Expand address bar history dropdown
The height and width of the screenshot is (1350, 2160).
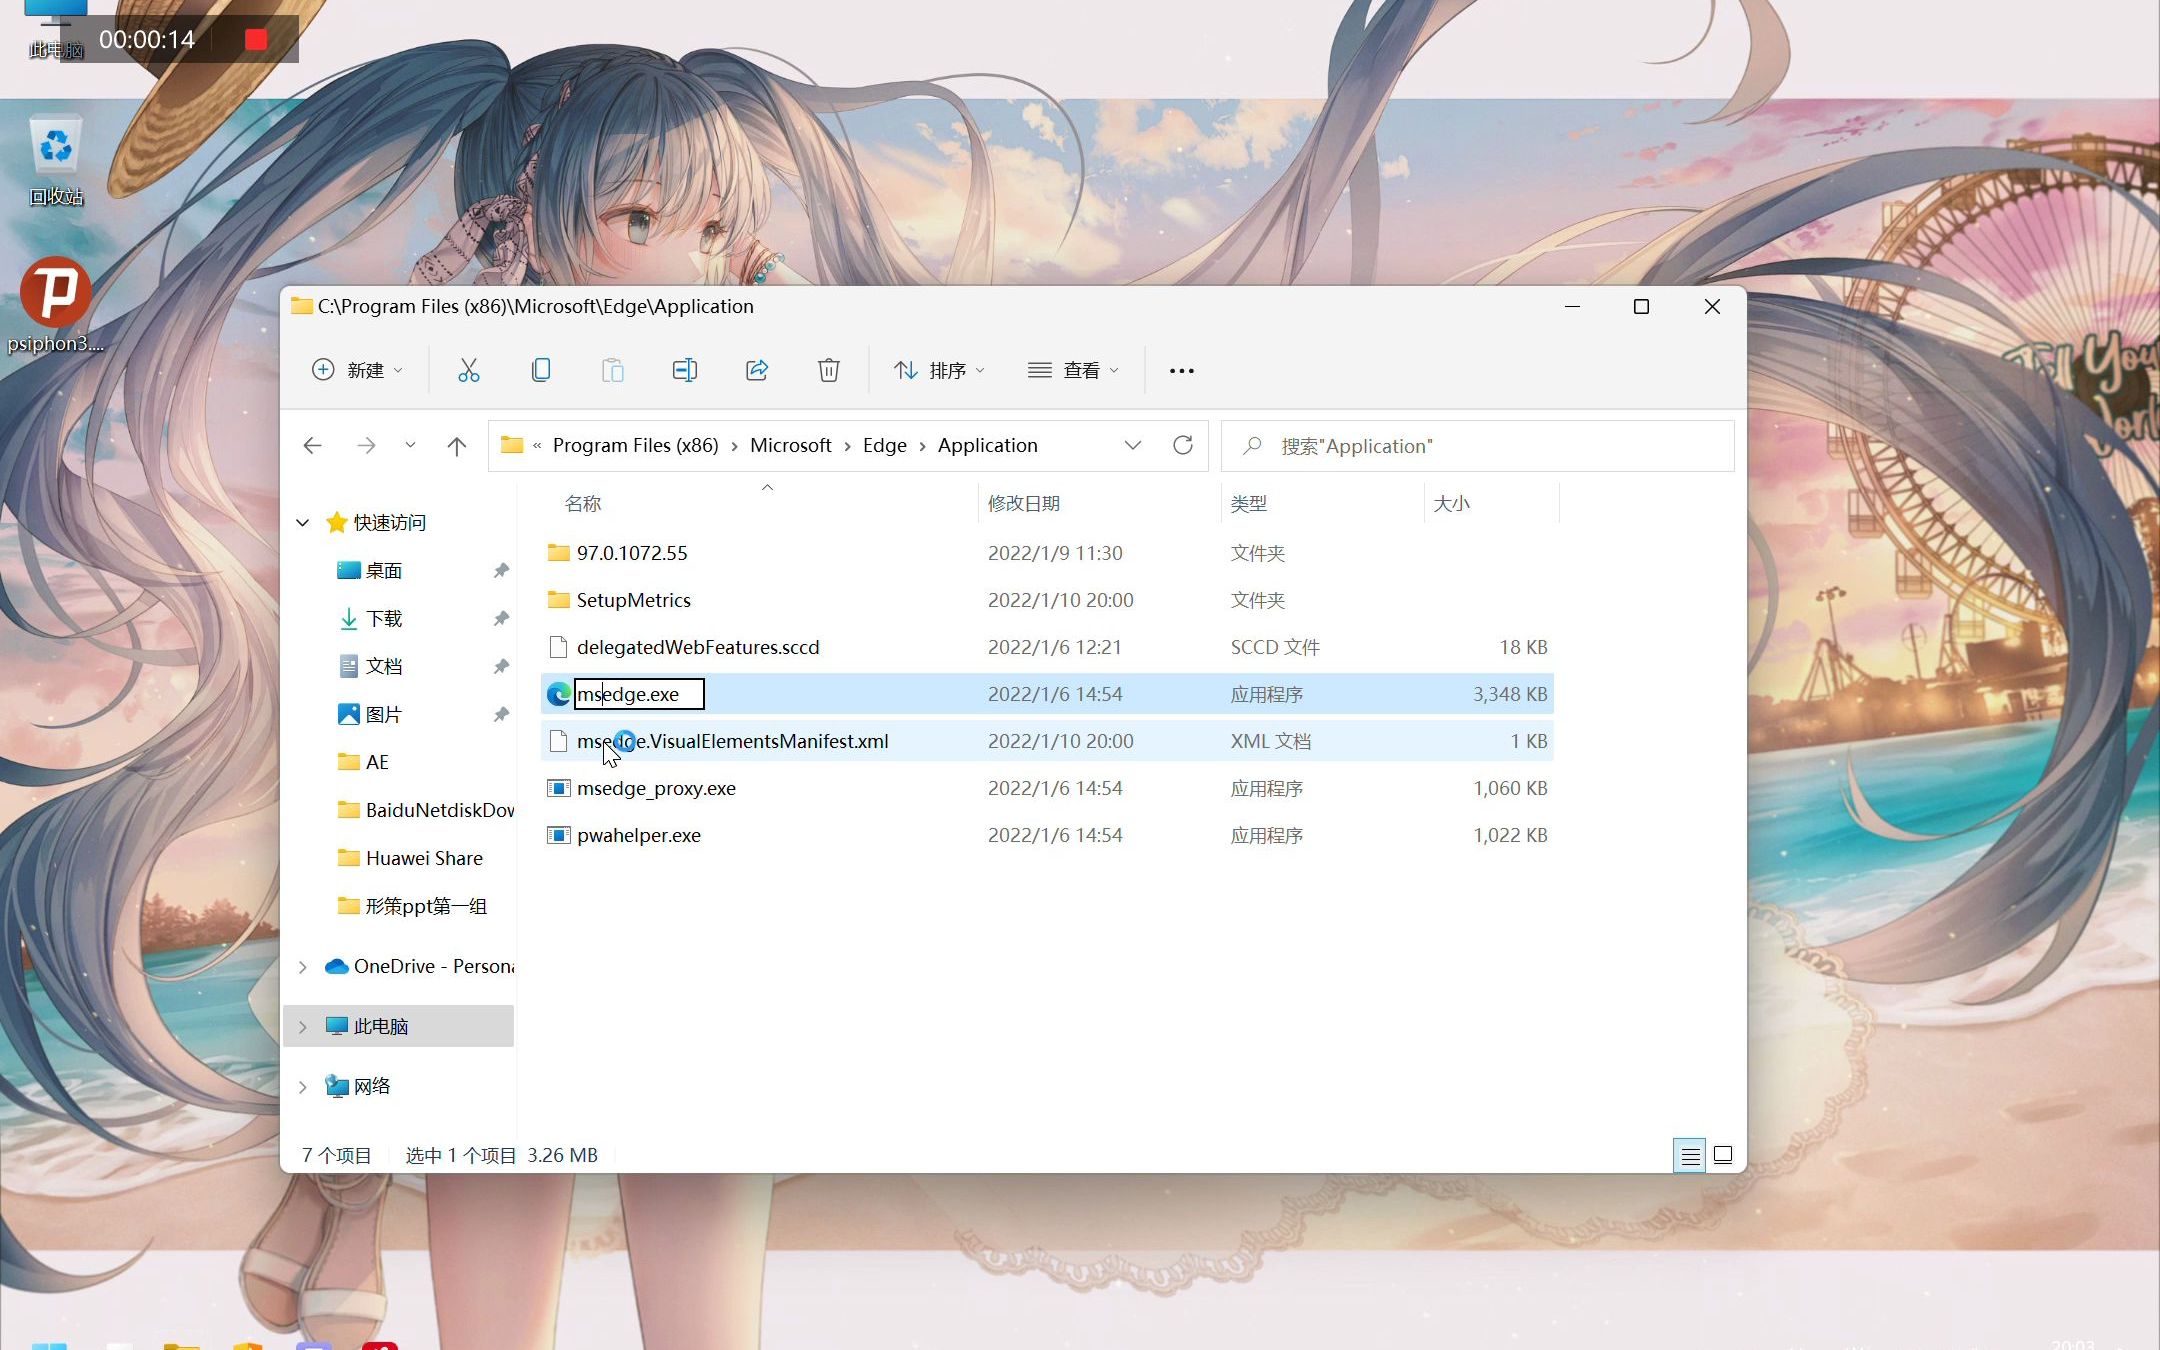pos(1132,445)
